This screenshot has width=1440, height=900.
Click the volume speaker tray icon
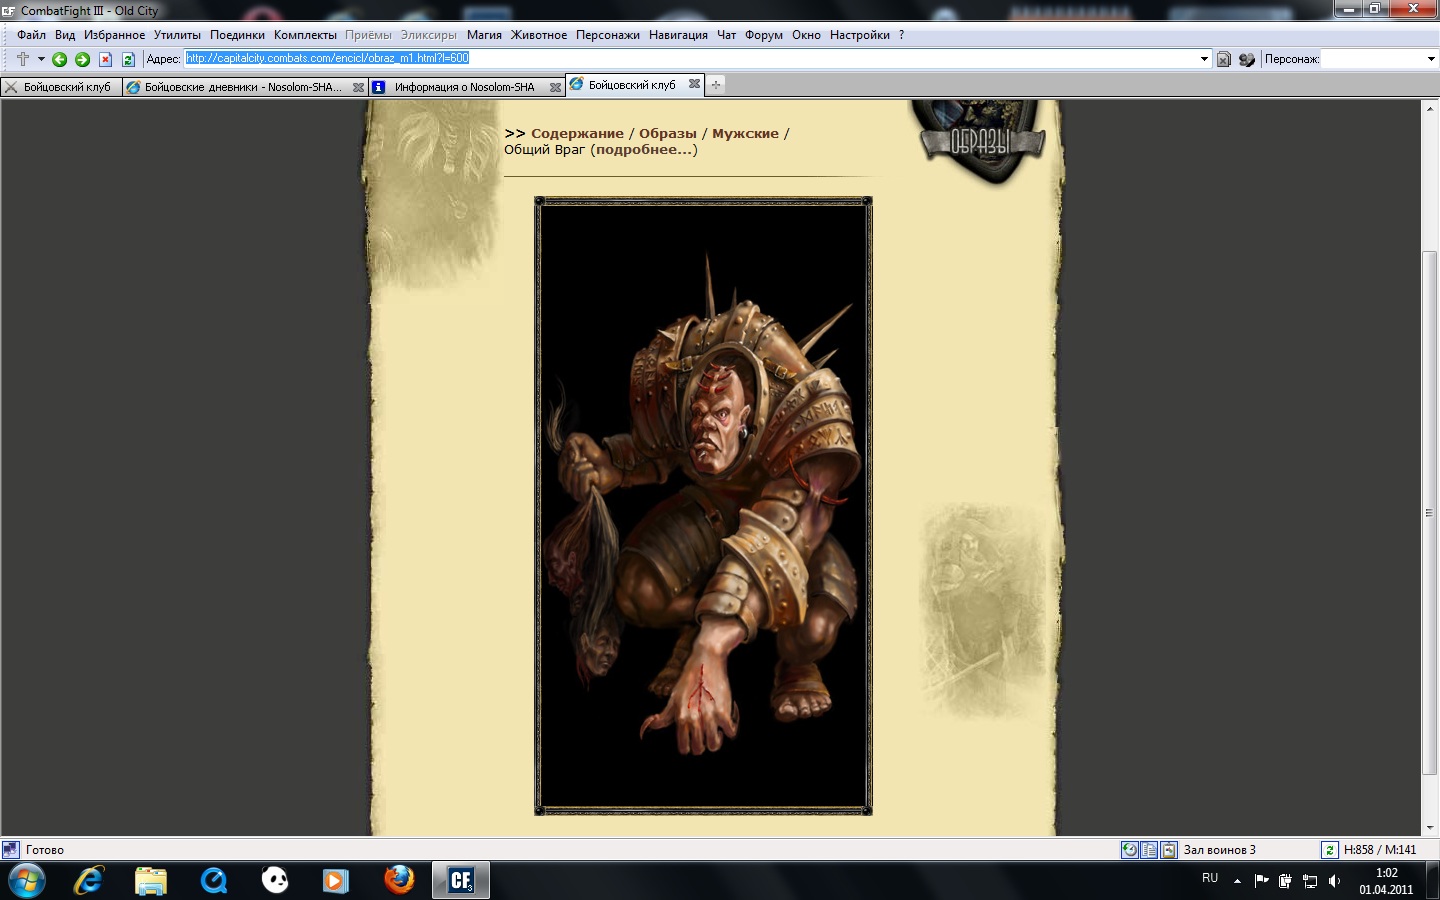tap(1334, 881)
